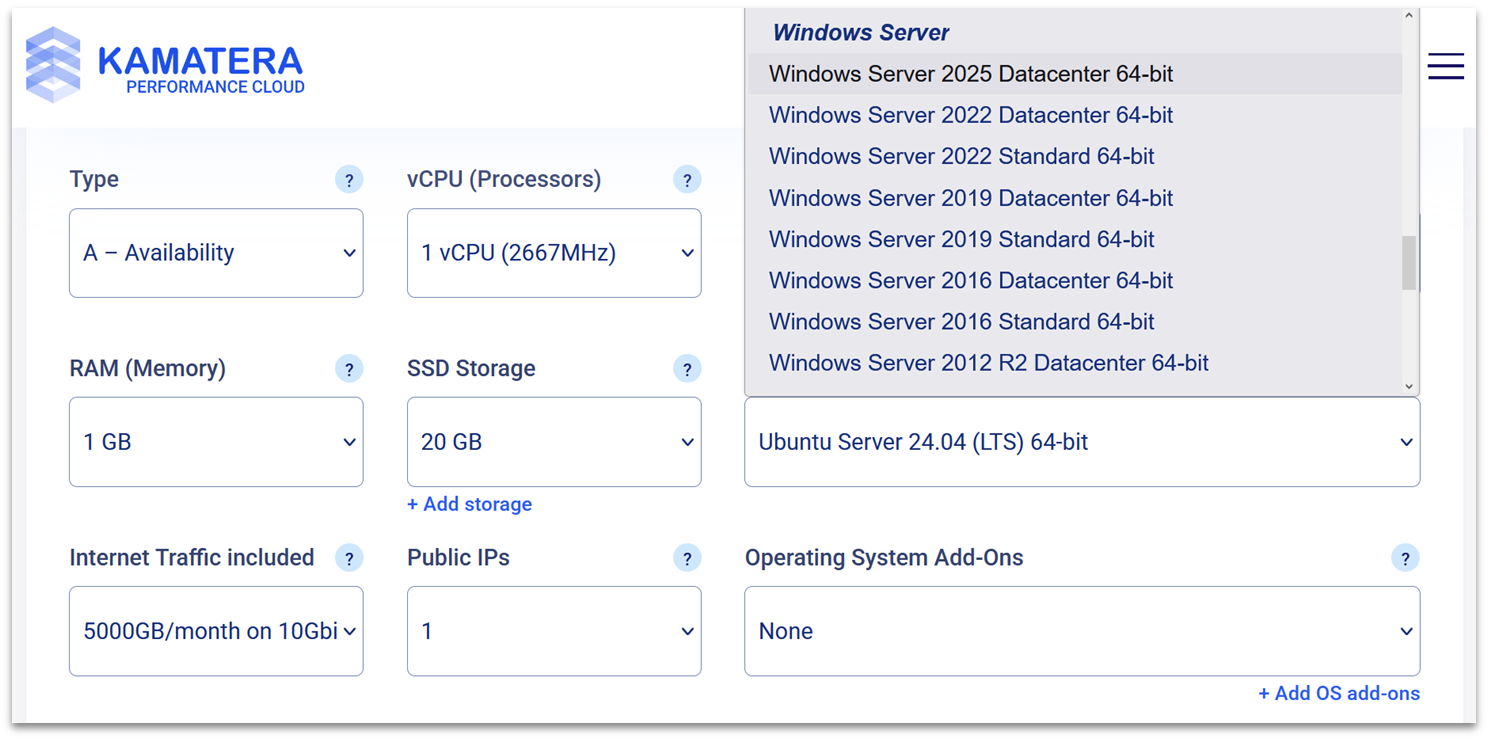Click the Operating System Add-Ons label
Screen dimensions: 1488x740
(884, 558)
